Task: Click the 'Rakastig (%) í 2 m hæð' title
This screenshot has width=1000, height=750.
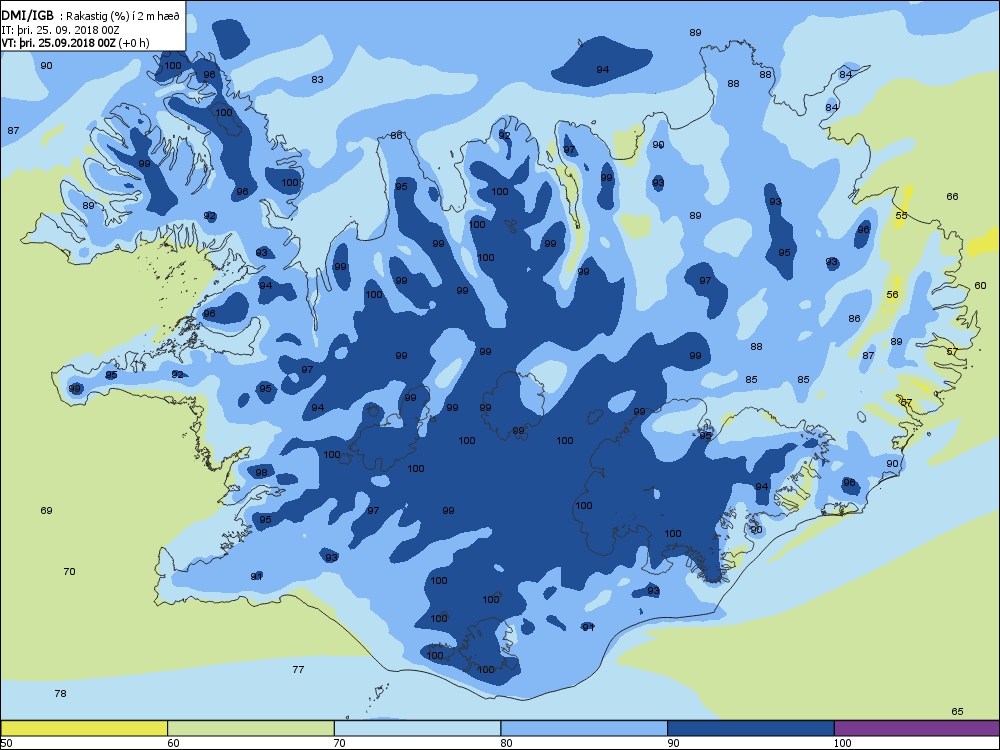Action: click(x=123, y=17)
